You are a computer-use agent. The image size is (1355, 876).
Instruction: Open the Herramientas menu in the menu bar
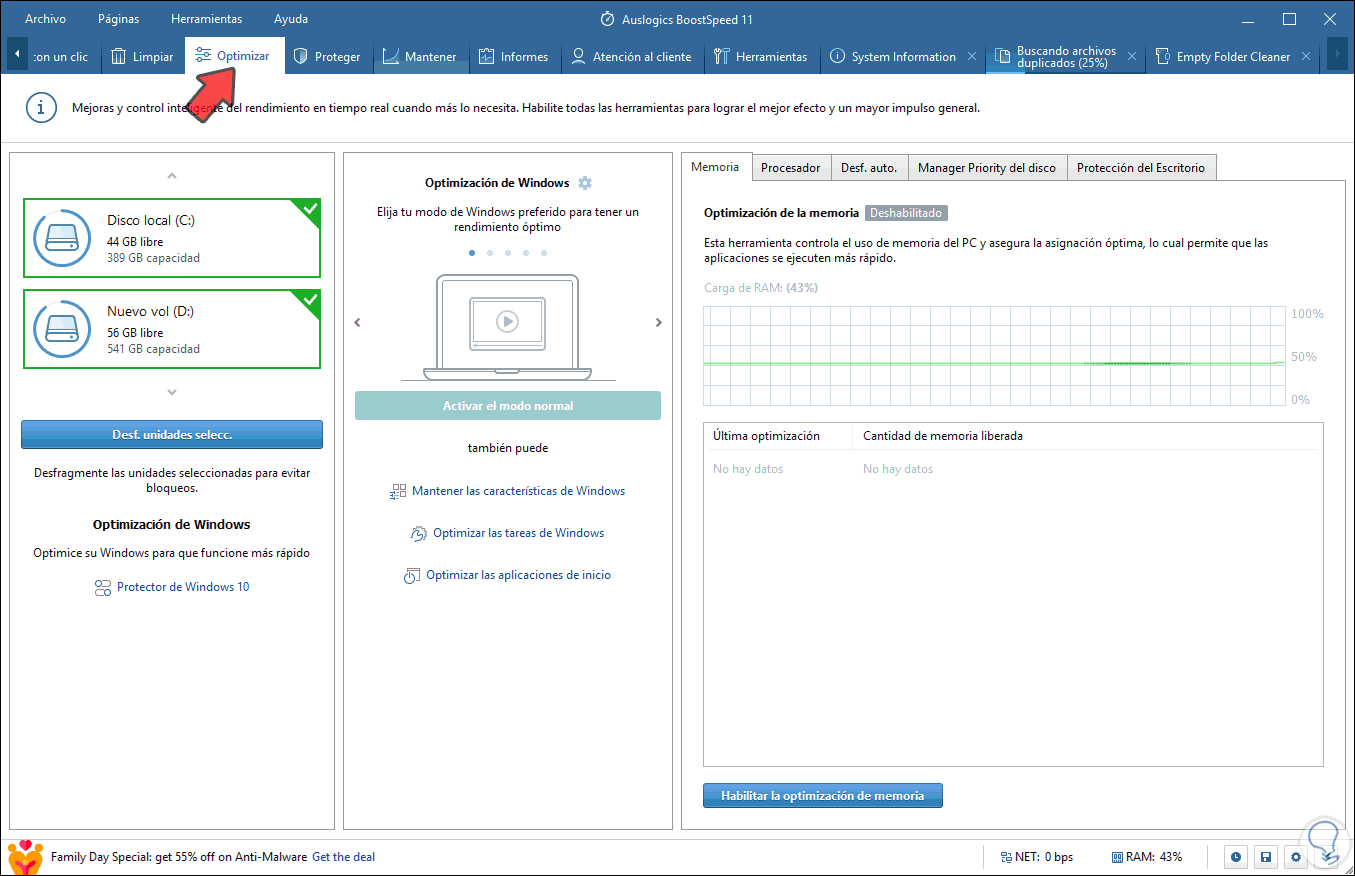(206, 19)
